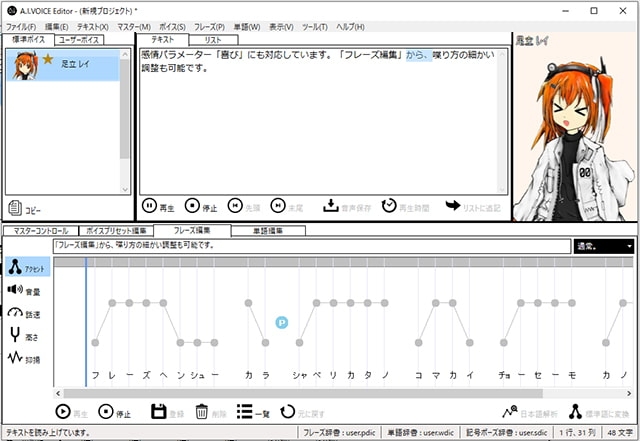Click the mora label チョ
The image size is (640, 441).
[504, 375]
